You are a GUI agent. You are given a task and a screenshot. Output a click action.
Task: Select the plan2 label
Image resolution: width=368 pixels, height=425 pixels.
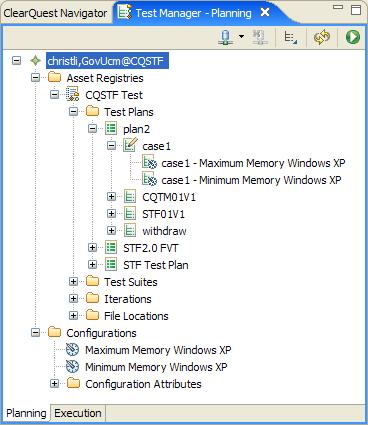click(x=136, y=129)
